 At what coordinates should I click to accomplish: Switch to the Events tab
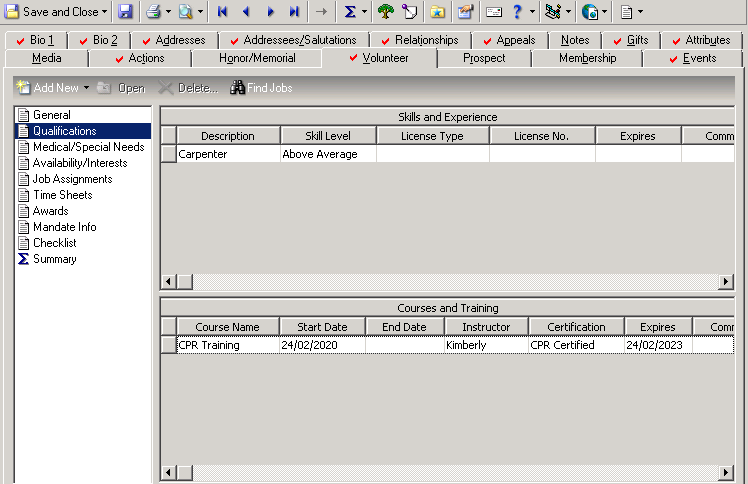(693, 58)
